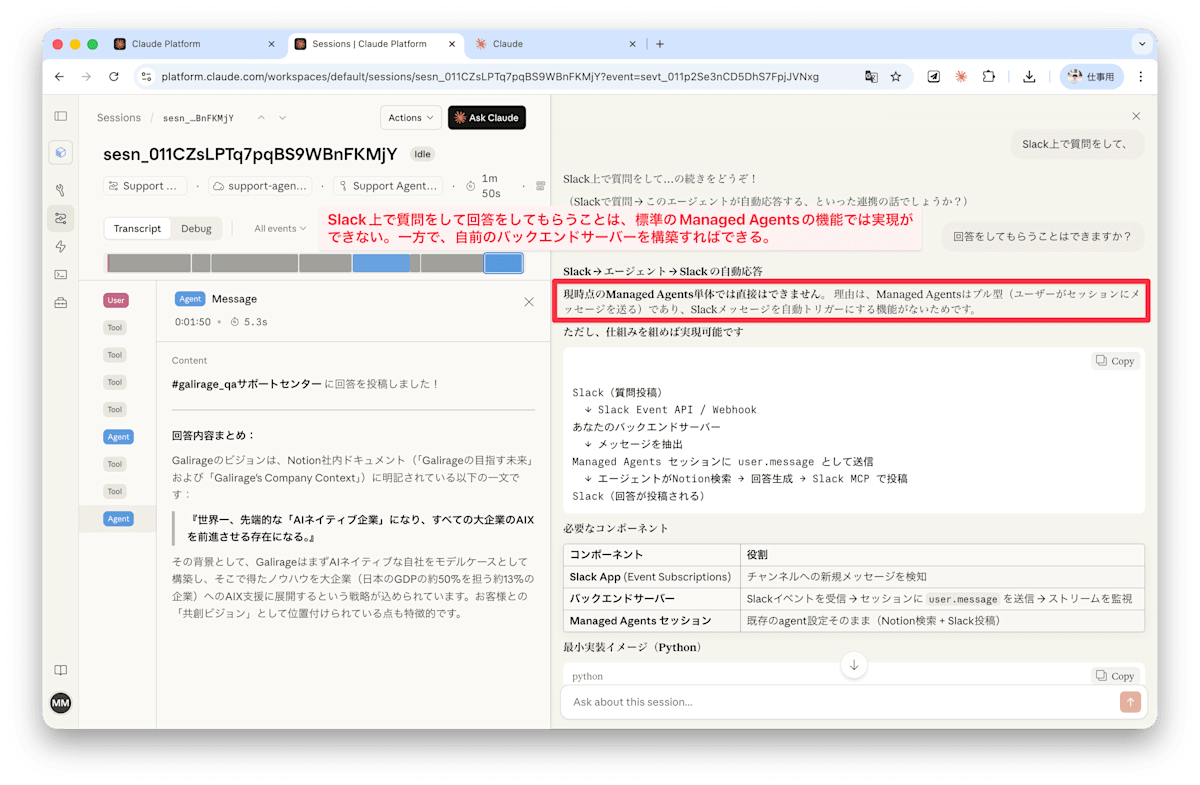Open the Claude extension starburst icon
The height and width of the screenshot is (785, 1200).
pyautogui.click(x=961, y=76)
